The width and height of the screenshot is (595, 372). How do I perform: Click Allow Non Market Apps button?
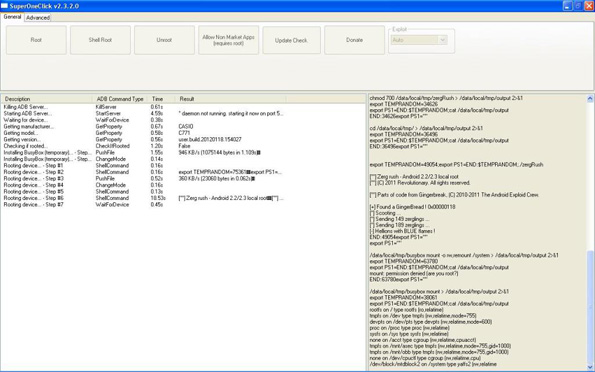[228, 40]
